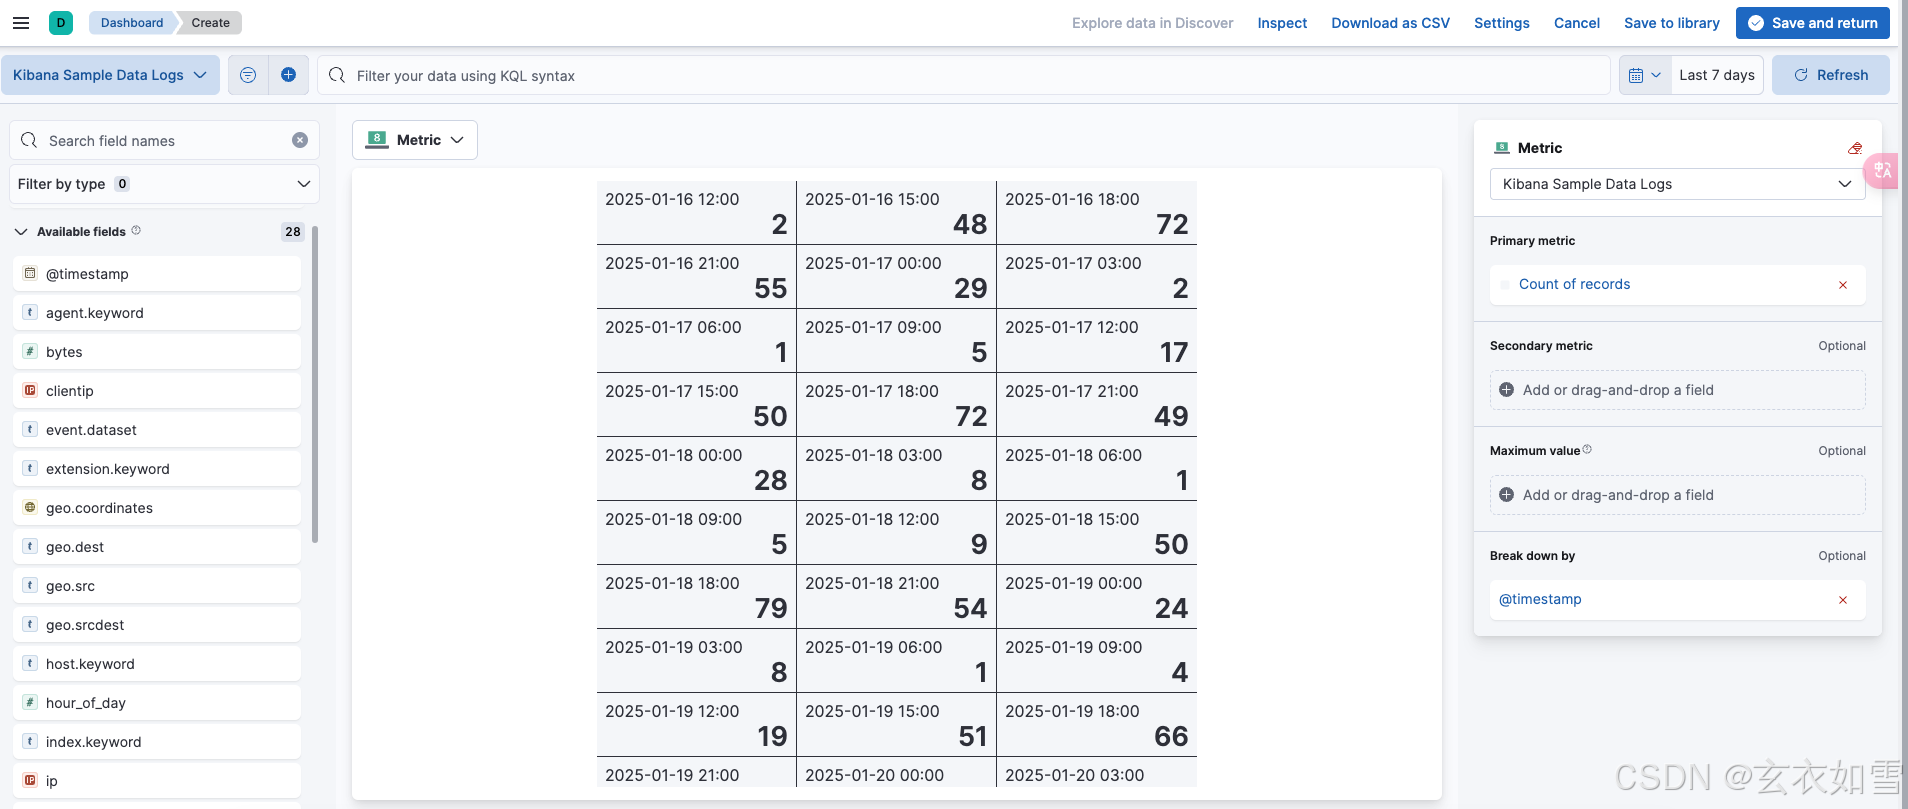Click the green D space avatar
Screen dimensions: 1908x809
tap(61, 22)
